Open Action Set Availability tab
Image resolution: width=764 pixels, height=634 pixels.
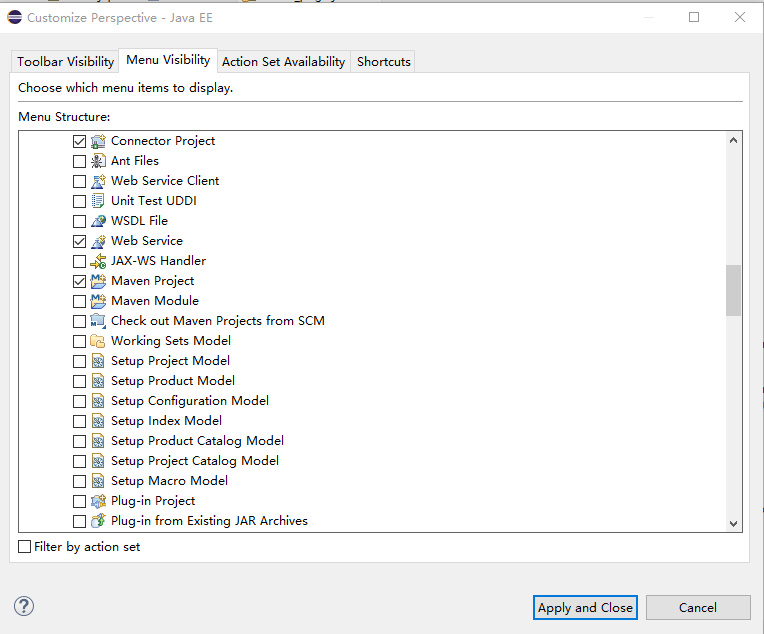(284, 62)
